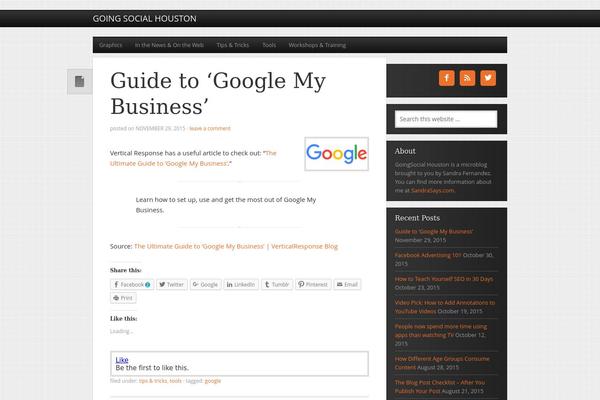Open the Source VerticalResponse Blog link
600x400 pixels.
point(236,246)
